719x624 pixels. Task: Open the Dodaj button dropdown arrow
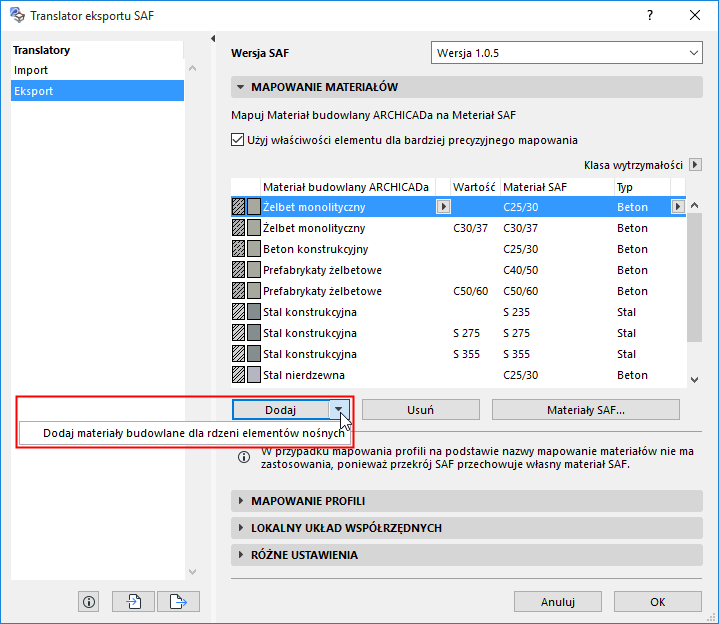tap(339, 409)
